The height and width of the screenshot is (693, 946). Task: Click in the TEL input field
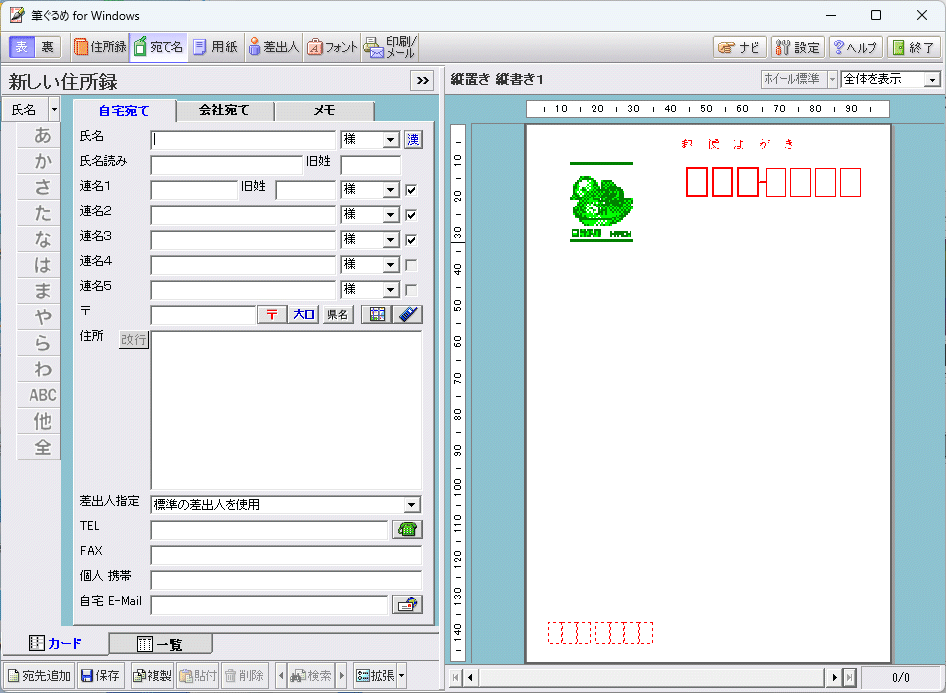click(269, 530)
